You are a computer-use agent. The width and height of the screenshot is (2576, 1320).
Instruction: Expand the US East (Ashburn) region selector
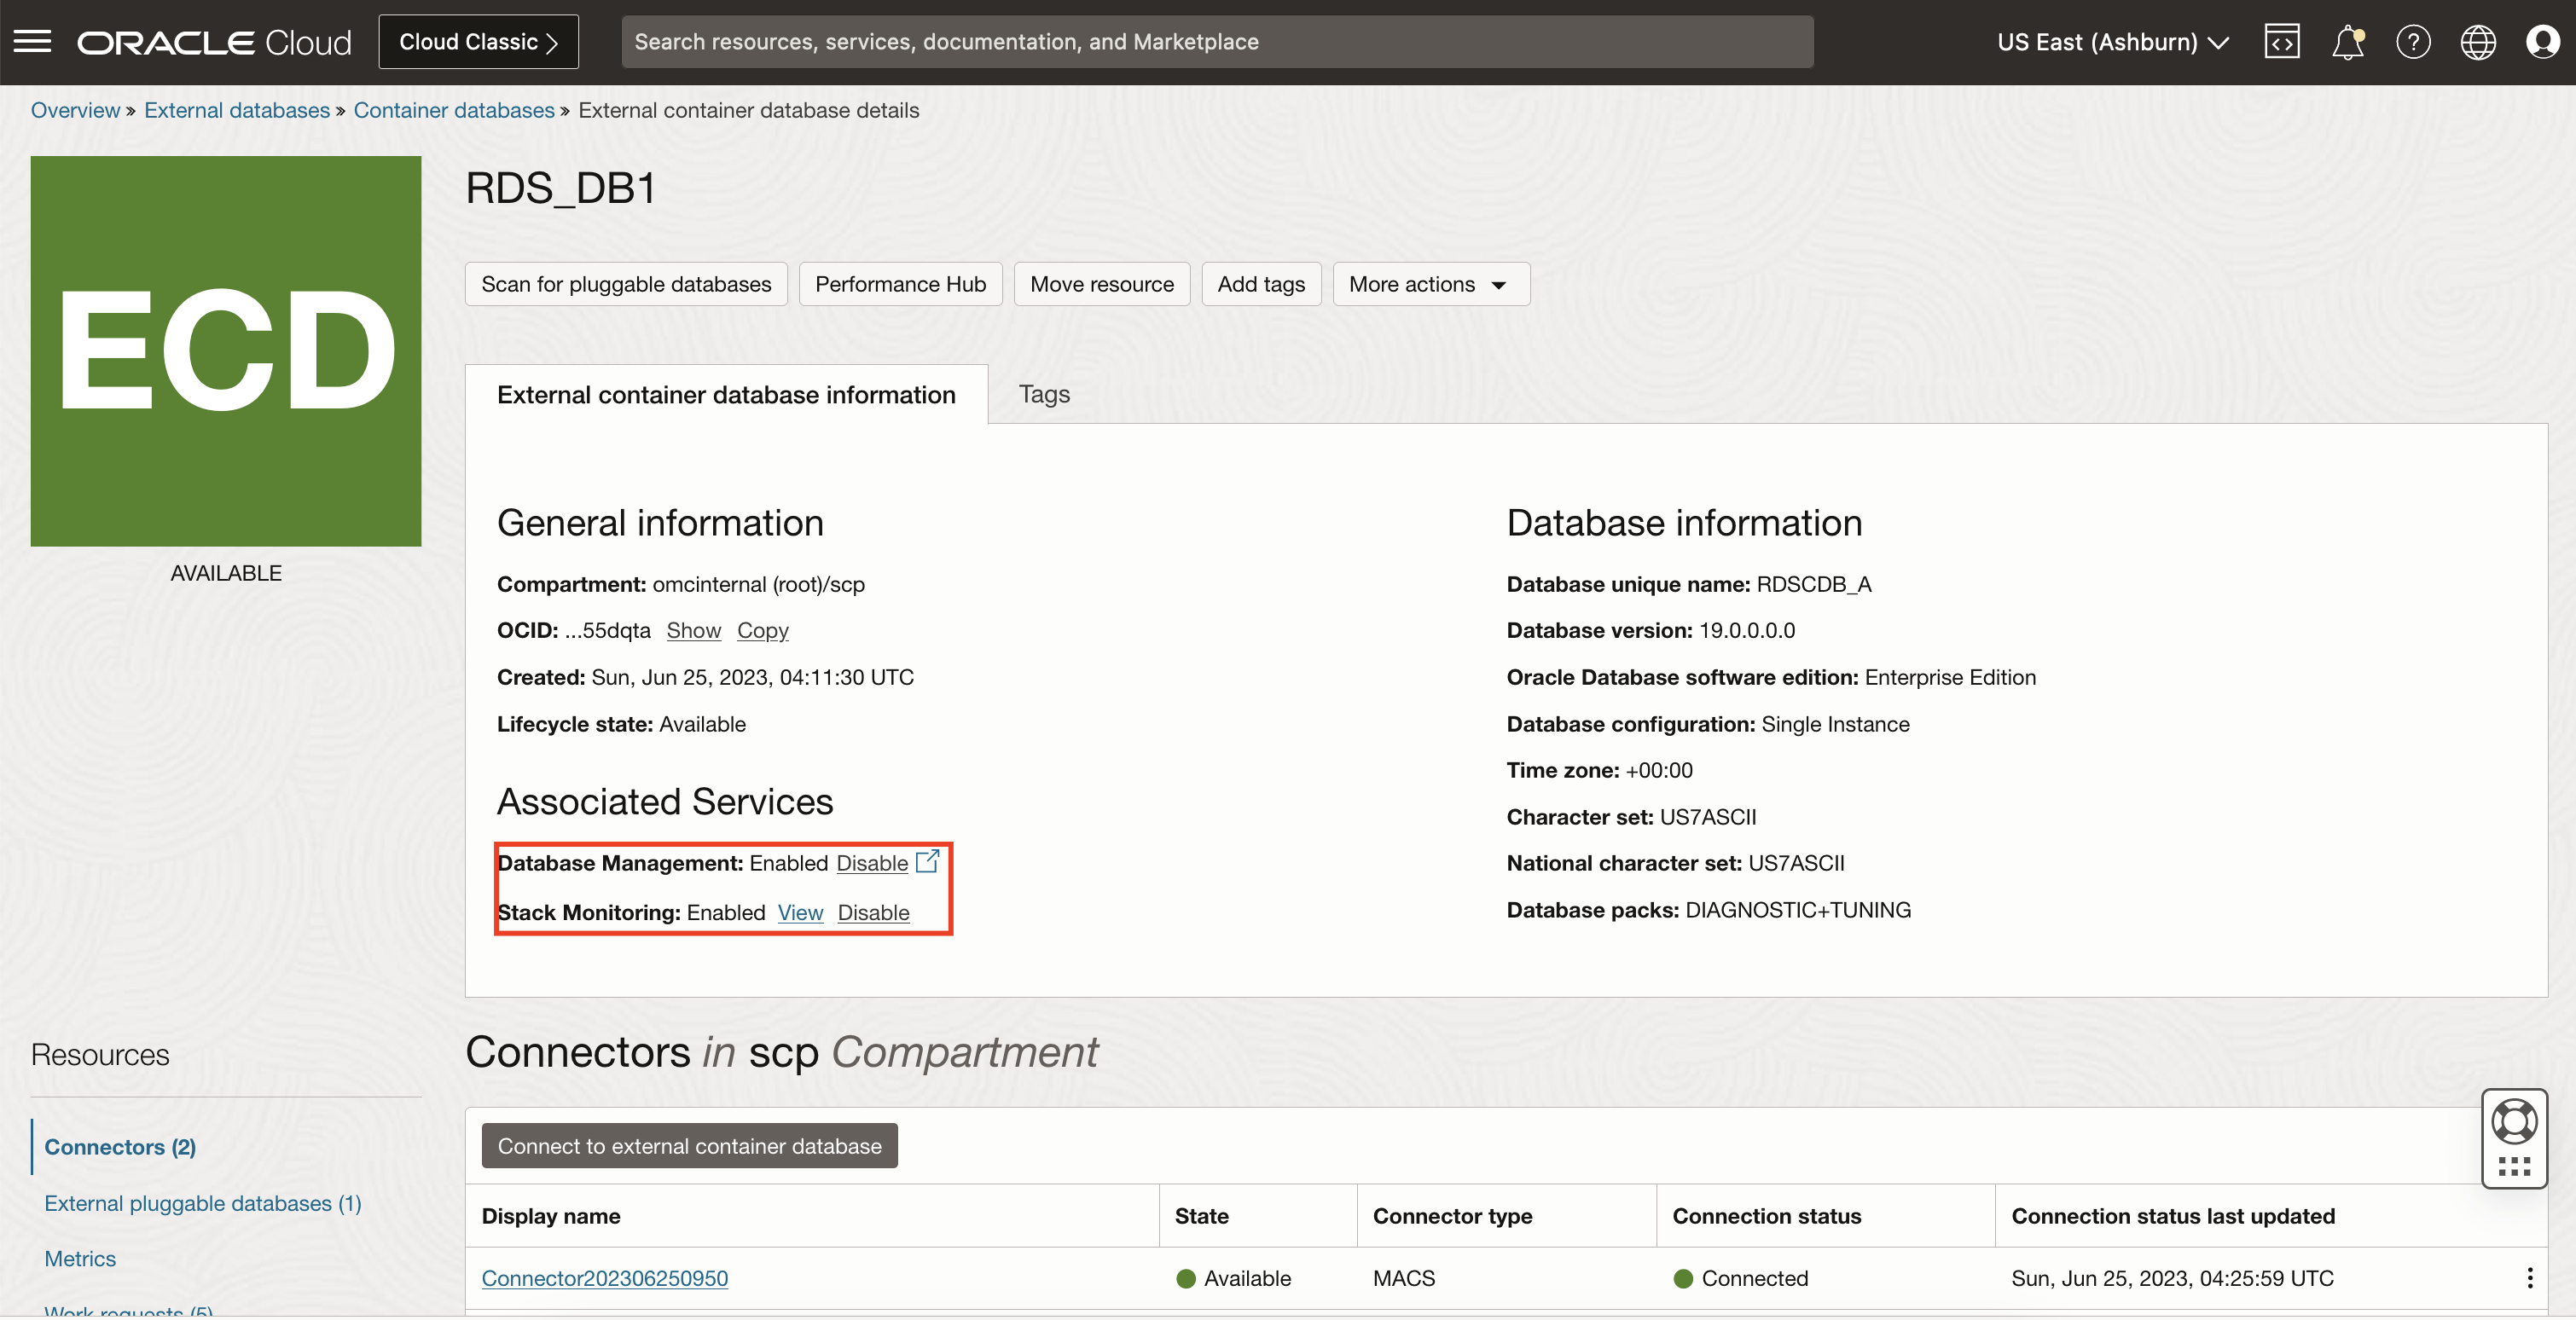coord(2112,42)
